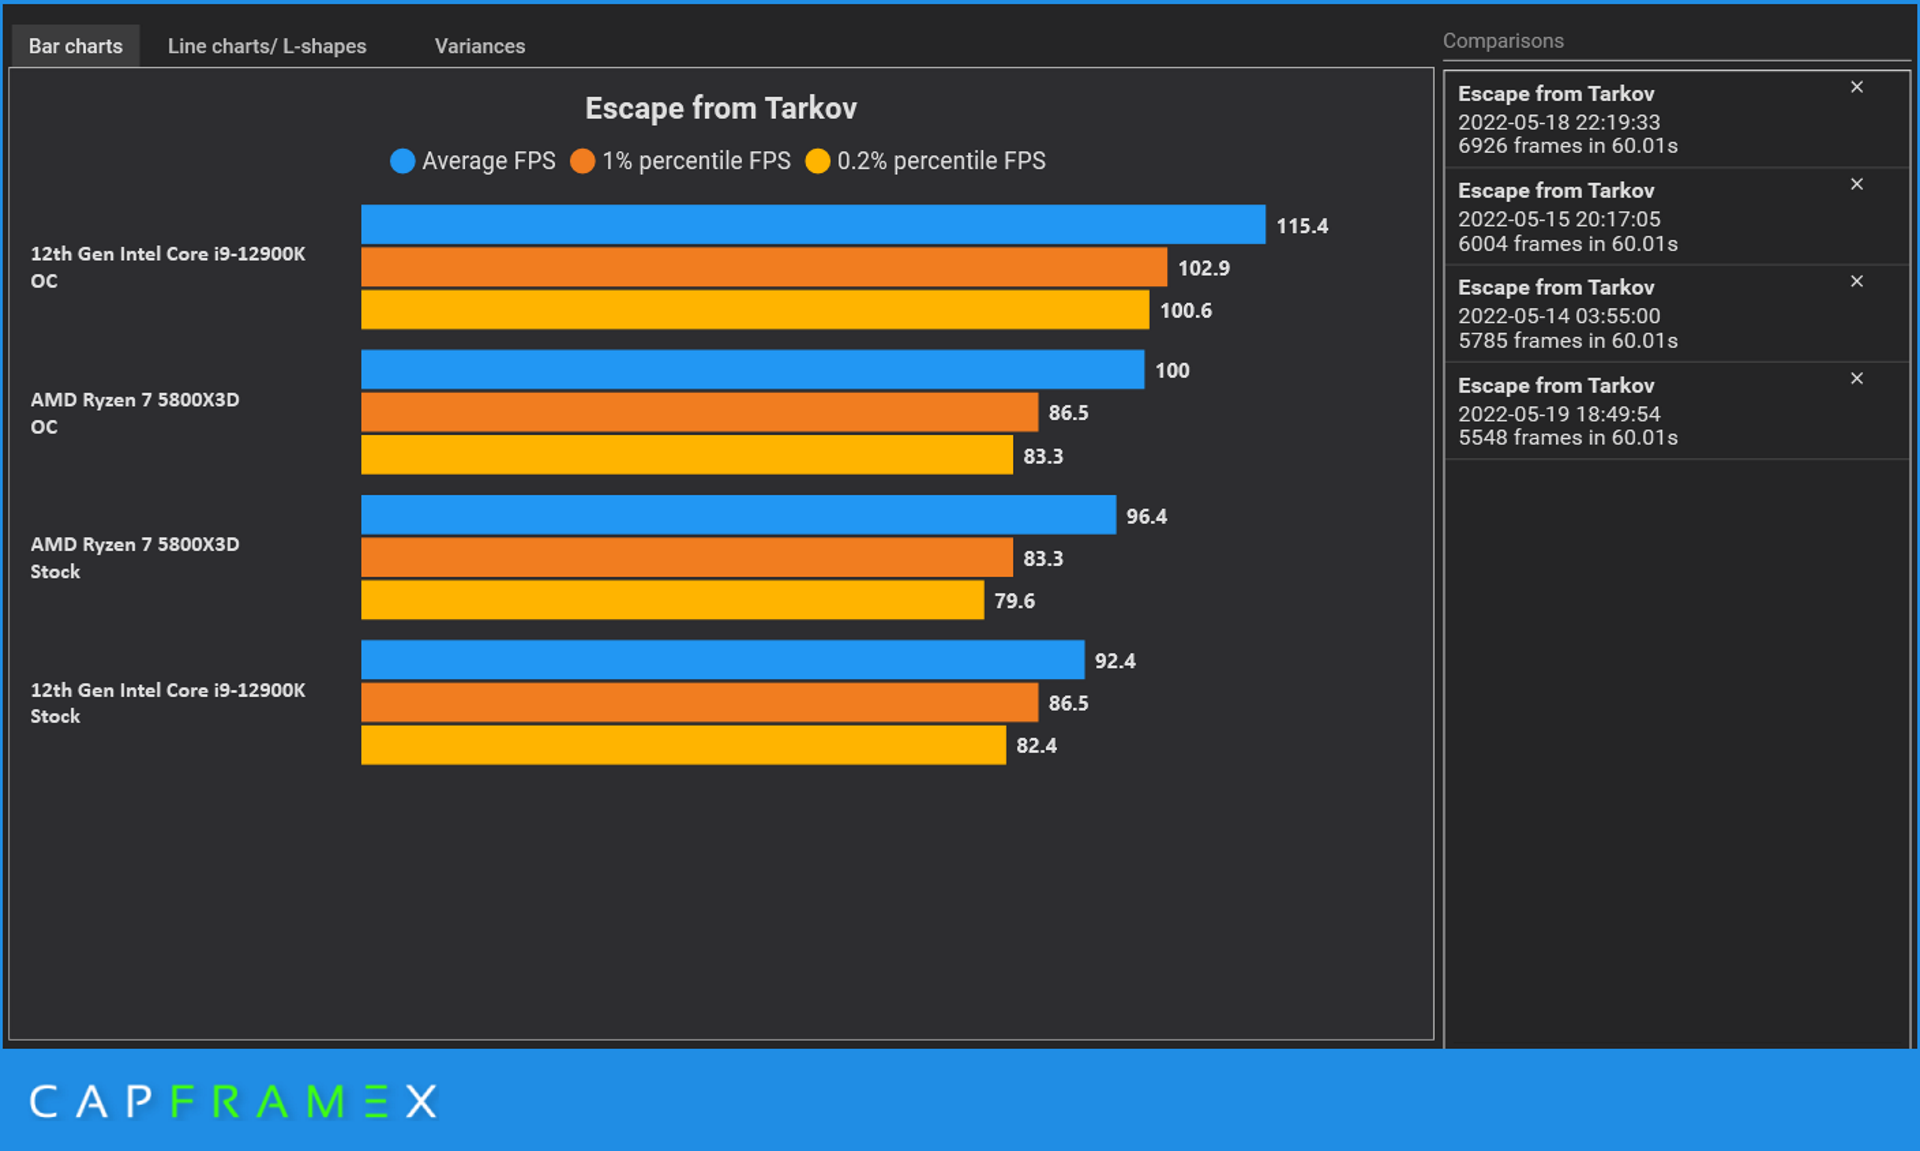Remove the 2022-05-14 03:55:00 comparison entry

[x=1856, y=282]
